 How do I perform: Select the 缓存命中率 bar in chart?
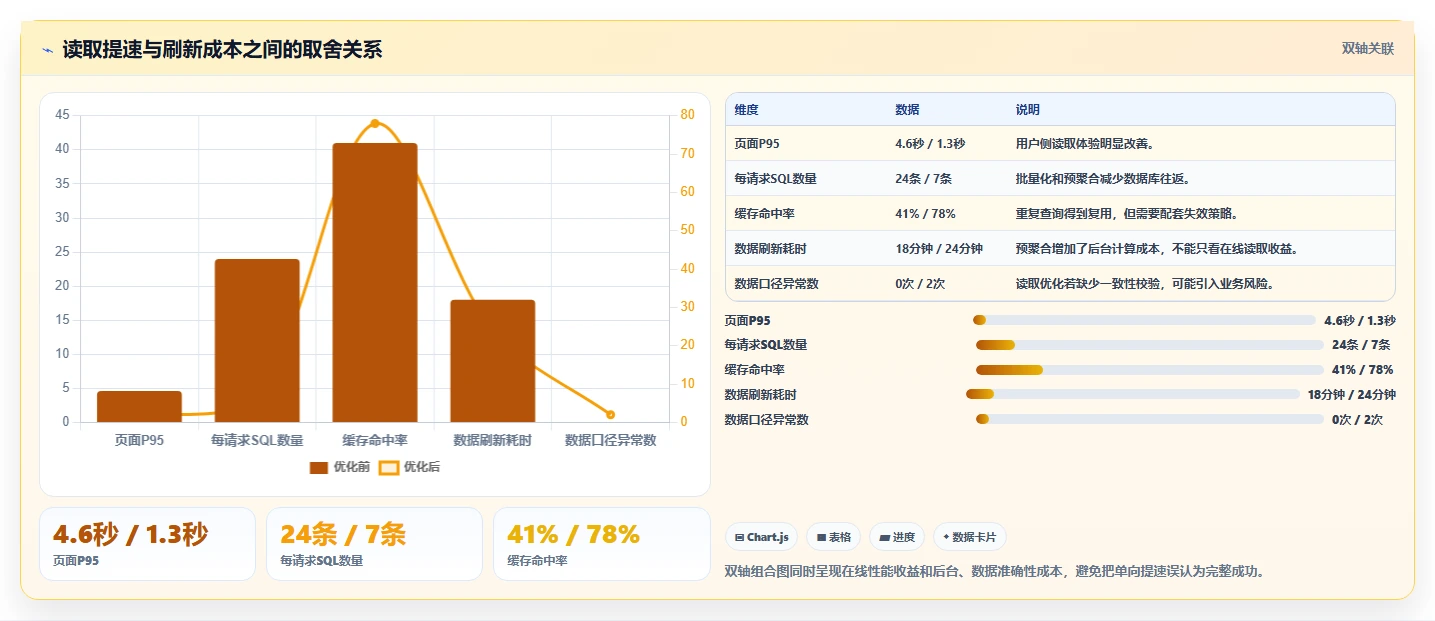tap(375, 282)
